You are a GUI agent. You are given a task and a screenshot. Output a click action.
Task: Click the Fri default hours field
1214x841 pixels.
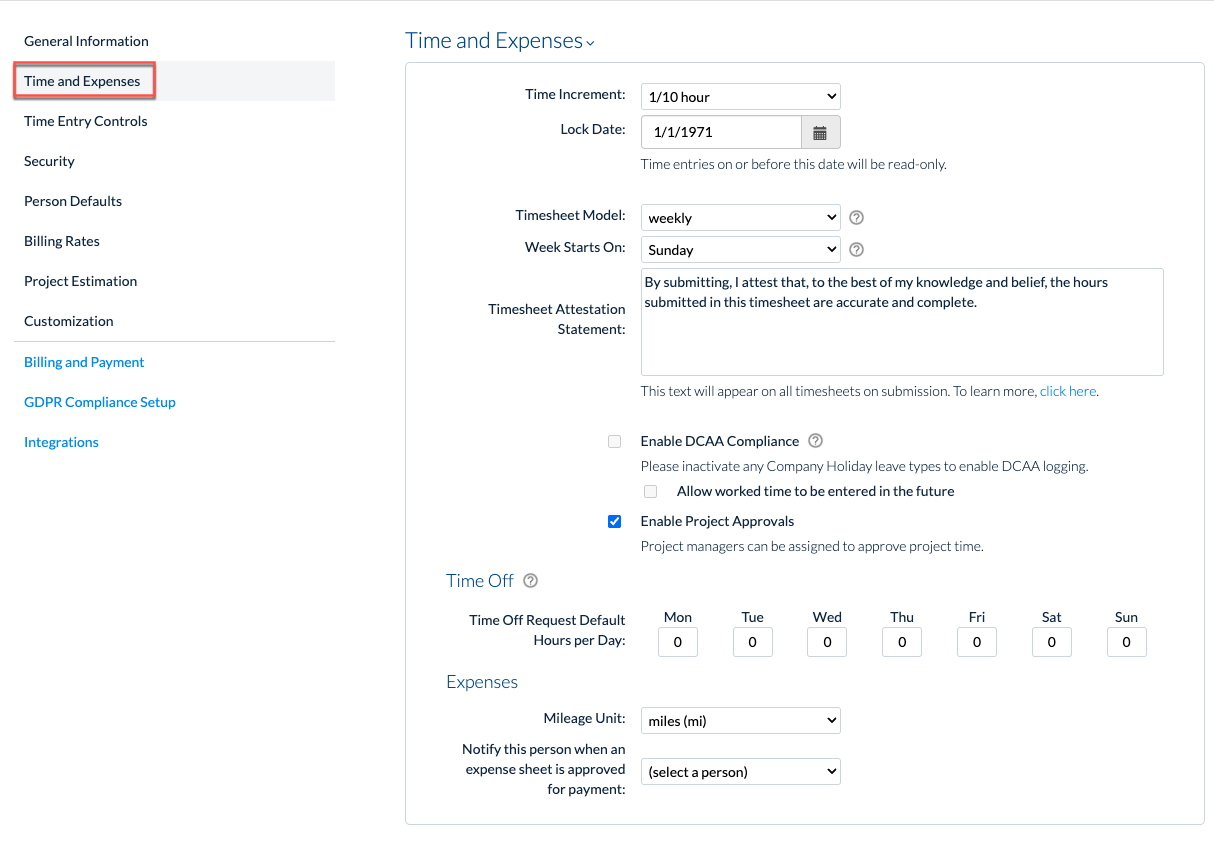(977, 642)
